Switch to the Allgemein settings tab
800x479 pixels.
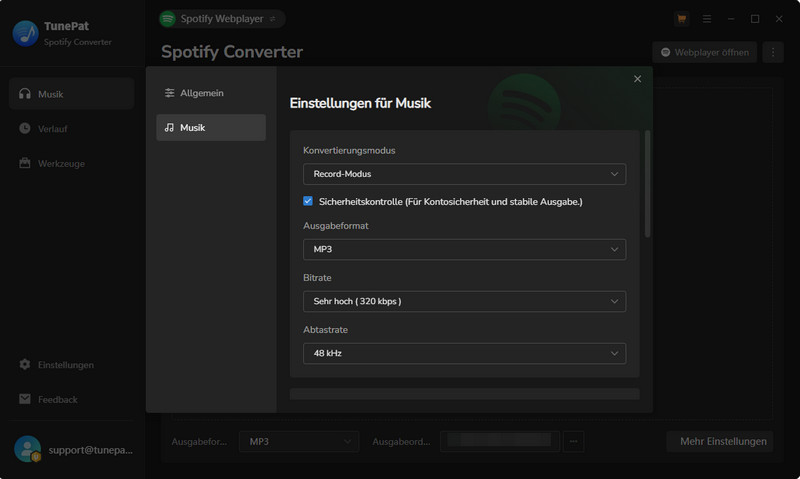tap(211, 93)
